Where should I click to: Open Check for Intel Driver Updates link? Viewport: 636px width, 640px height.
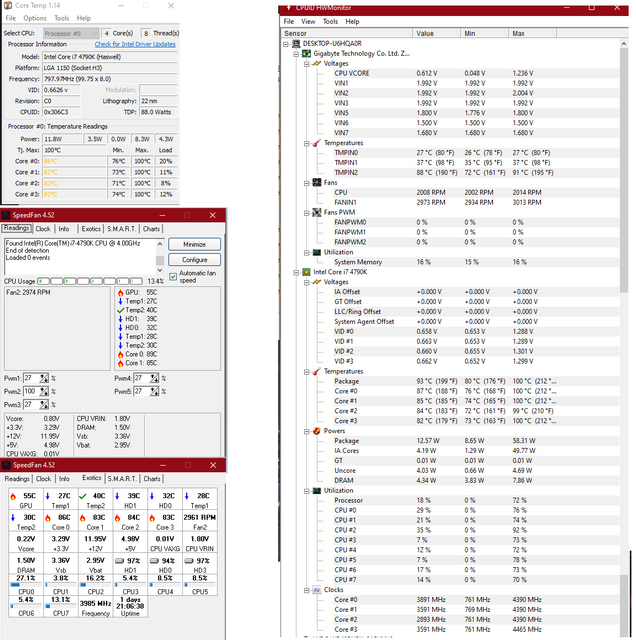tap(135, 44)
